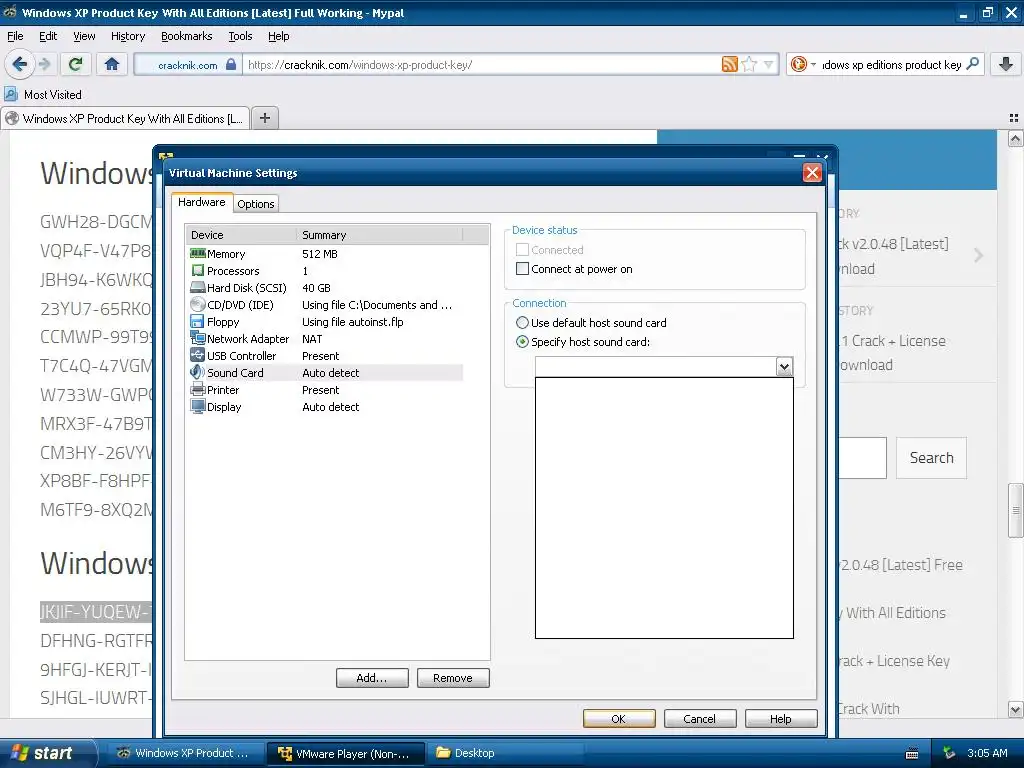Bookmark page with star icon
This screenshot has height=768, width=1024.
[x=749, y=64]
